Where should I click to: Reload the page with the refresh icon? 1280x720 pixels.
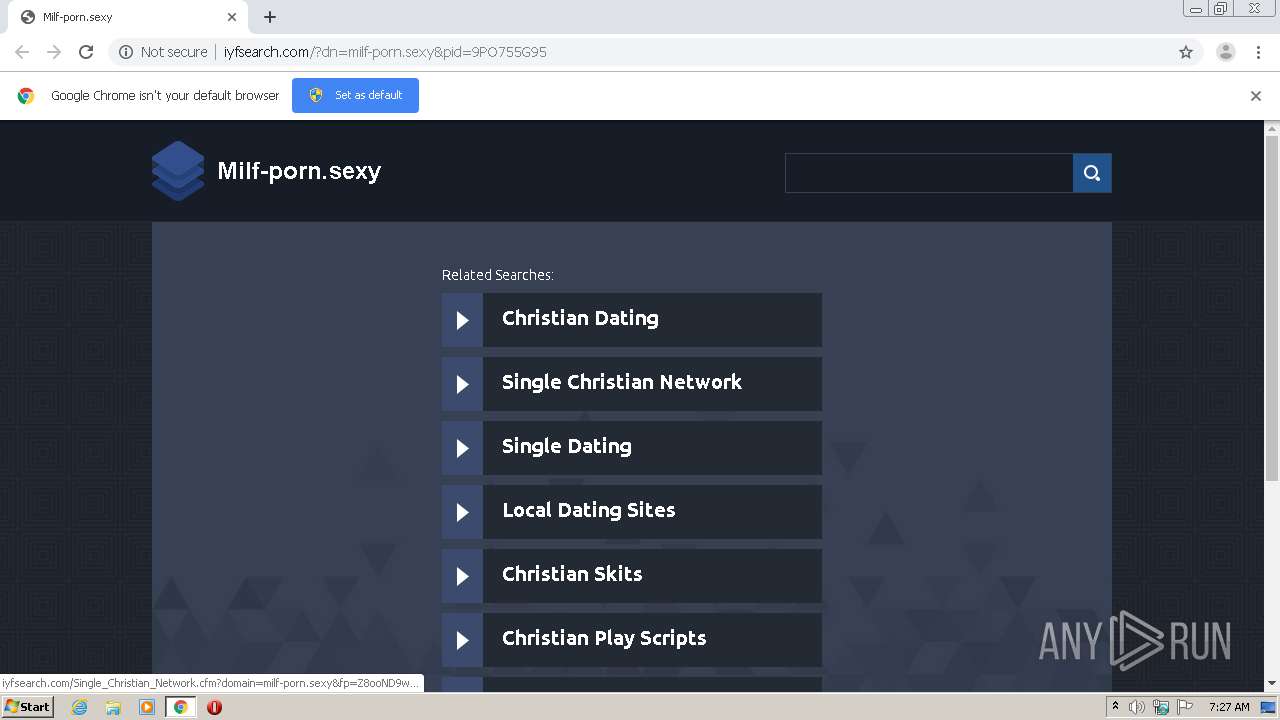(x=86, y=52)
